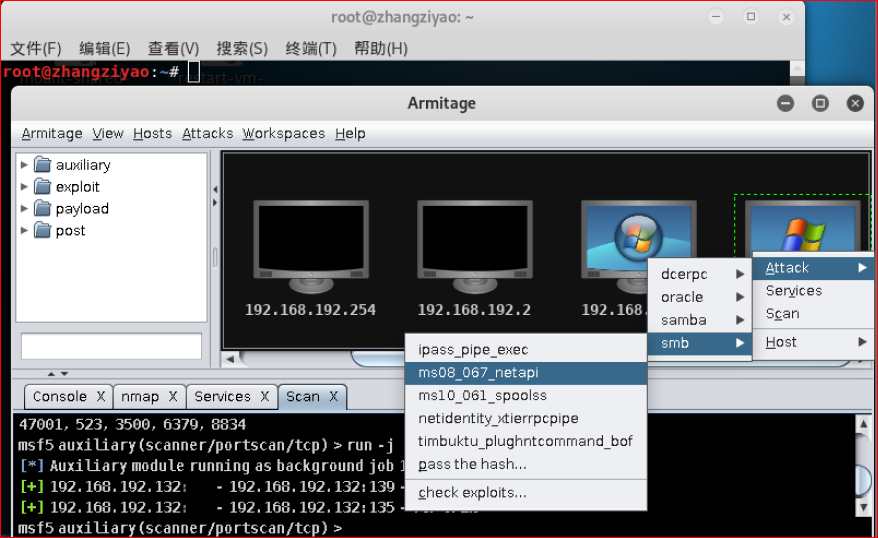
Task: Switch to the Scan tab
Action: point(303,396)
